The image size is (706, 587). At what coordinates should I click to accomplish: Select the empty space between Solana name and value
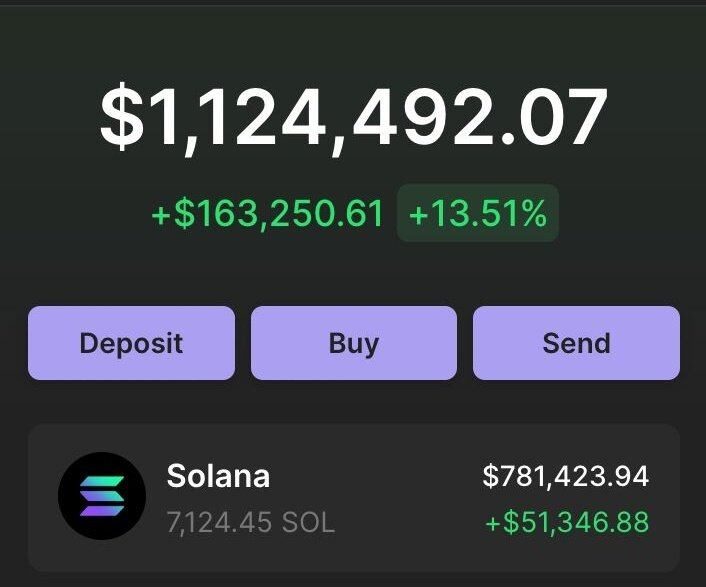[x=376, y=476]
